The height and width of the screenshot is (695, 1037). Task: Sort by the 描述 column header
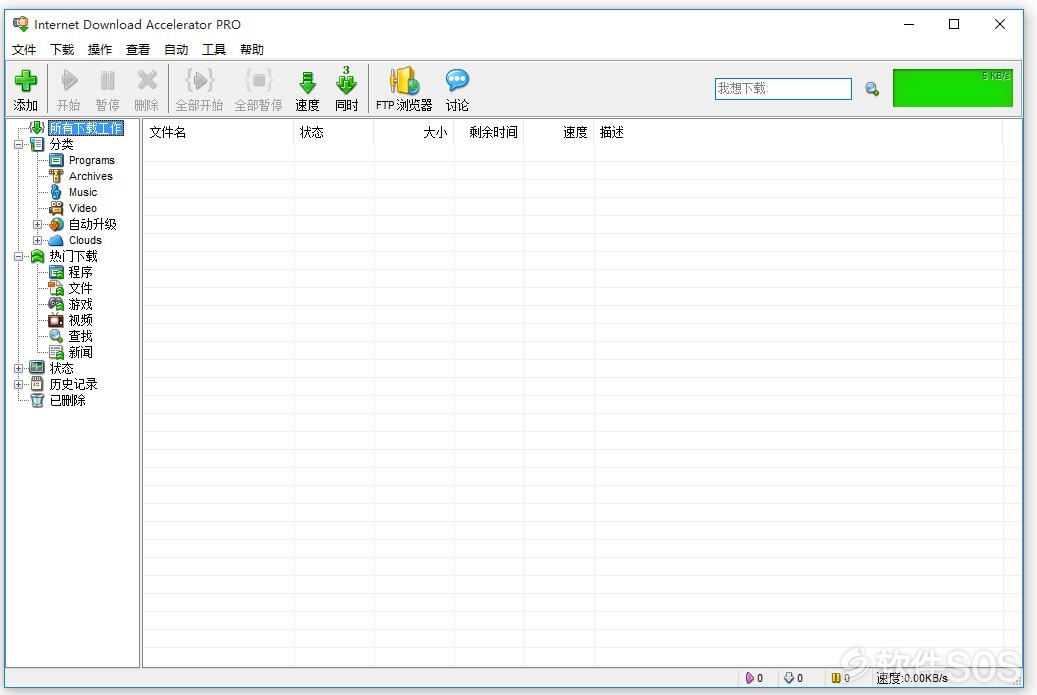pos(798,132)
